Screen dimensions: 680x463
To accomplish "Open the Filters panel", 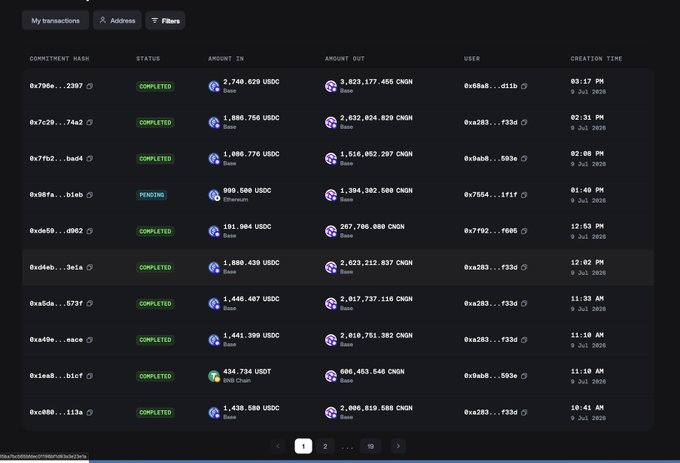I will click(x=165, y=20).
